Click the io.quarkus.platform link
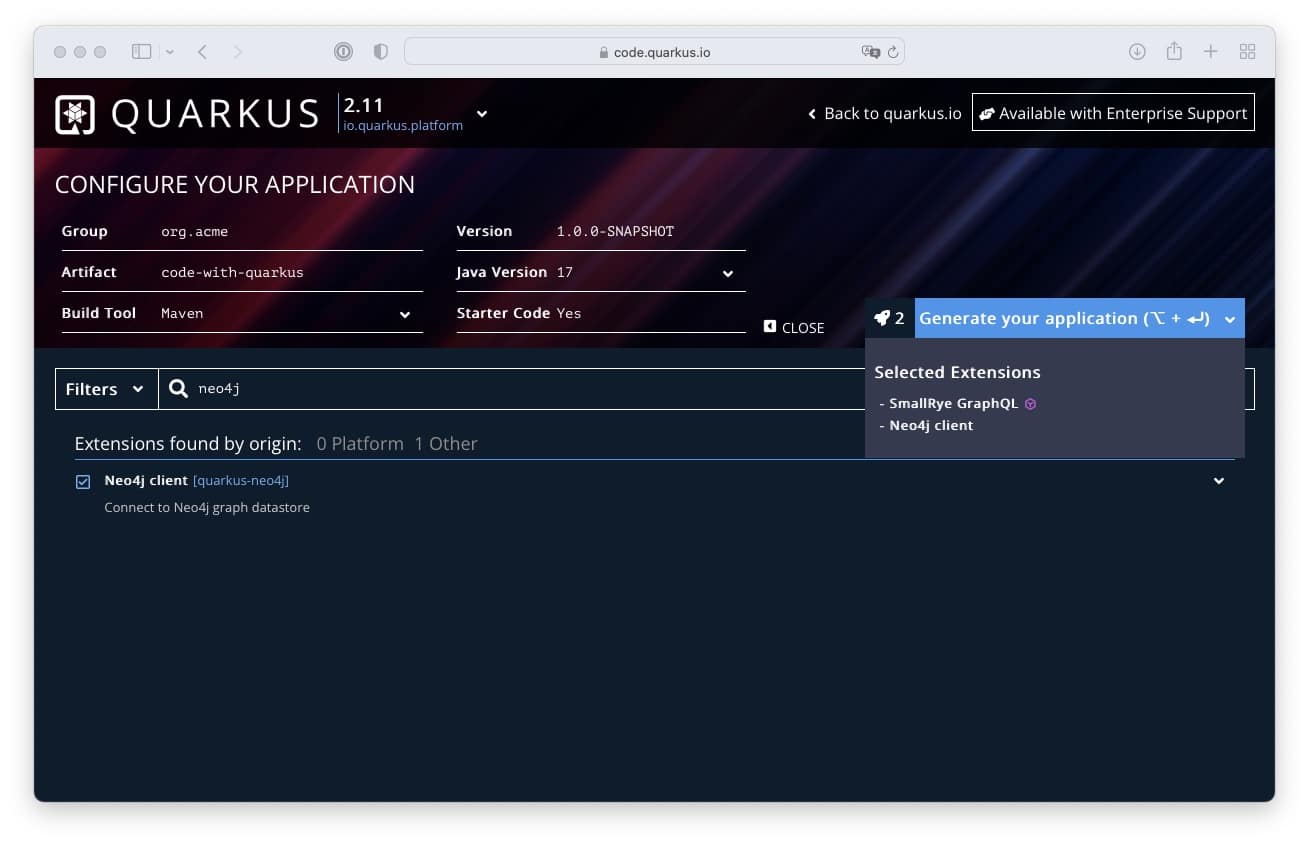Viewport: 1309px width, 844px height. (403, 126)
